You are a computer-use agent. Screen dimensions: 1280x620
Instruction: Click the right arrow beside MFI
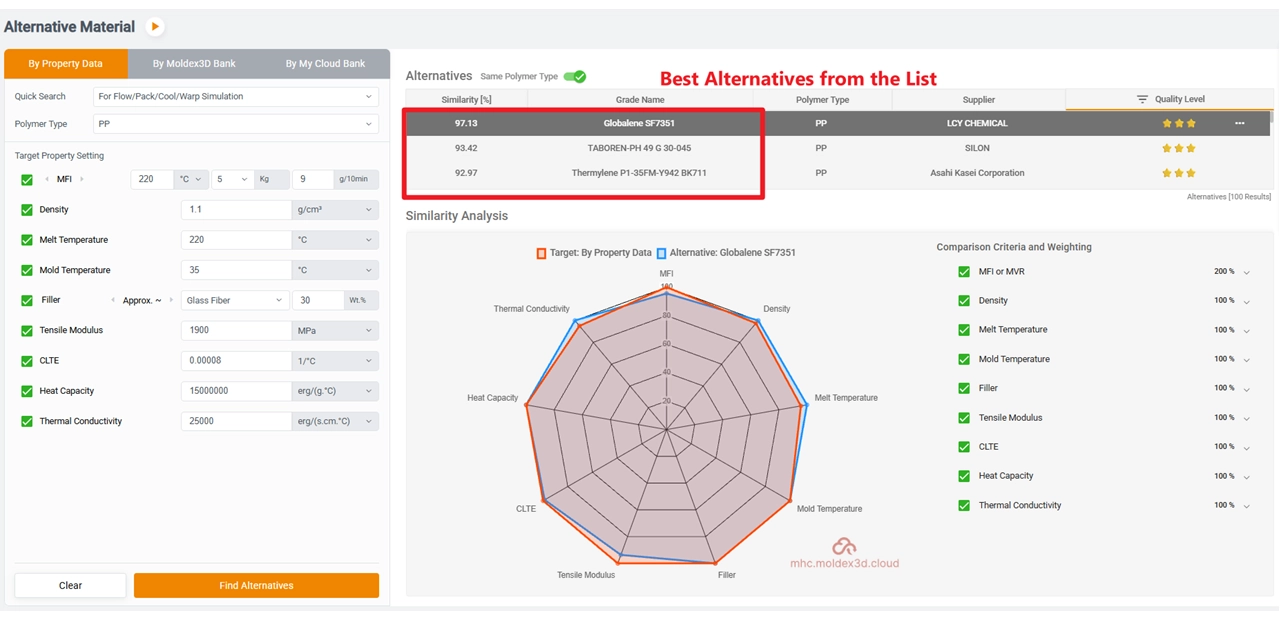[82, 180]
